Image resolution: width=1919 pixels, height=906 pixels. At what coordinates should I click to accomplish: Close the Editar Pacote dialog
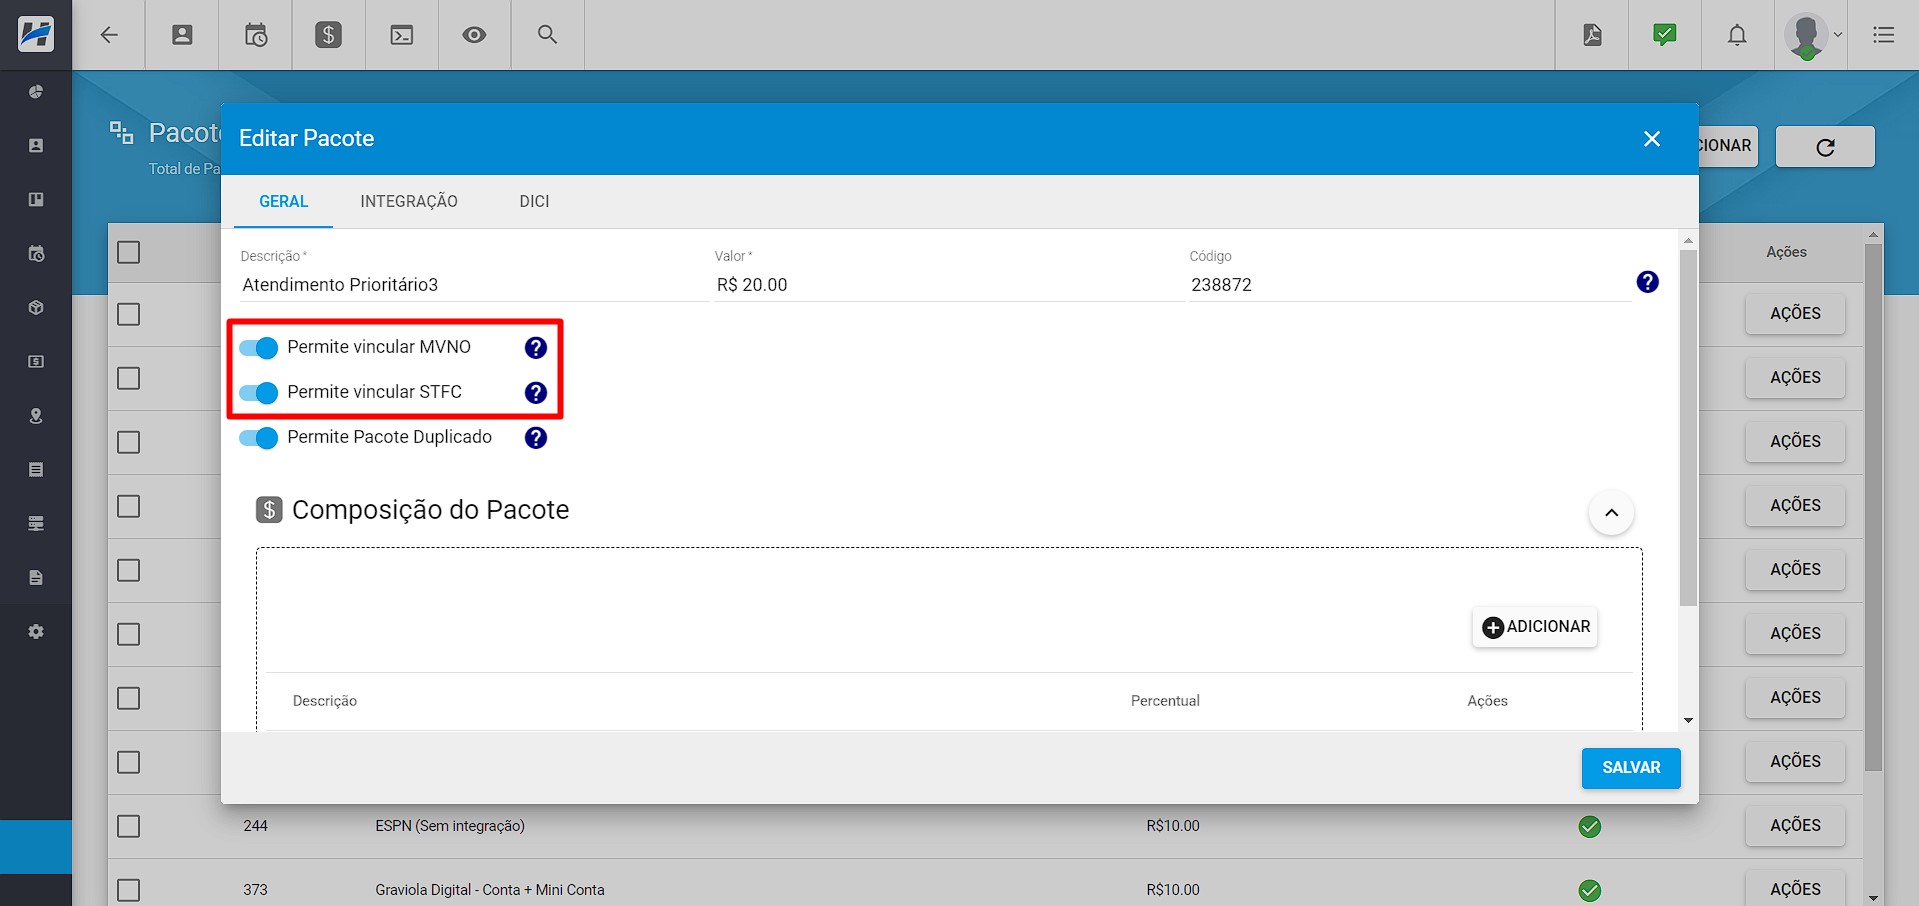pyautogui.click(x=1652, y=139)
